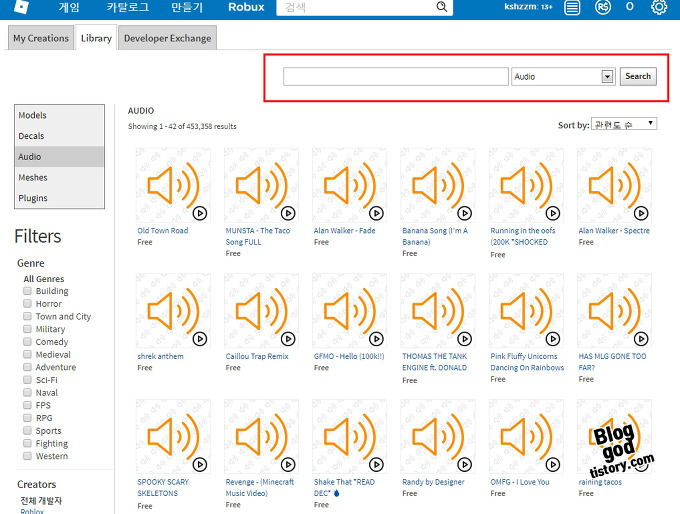
Task: Play Banana Song audio preview
Action: point(464,213)
